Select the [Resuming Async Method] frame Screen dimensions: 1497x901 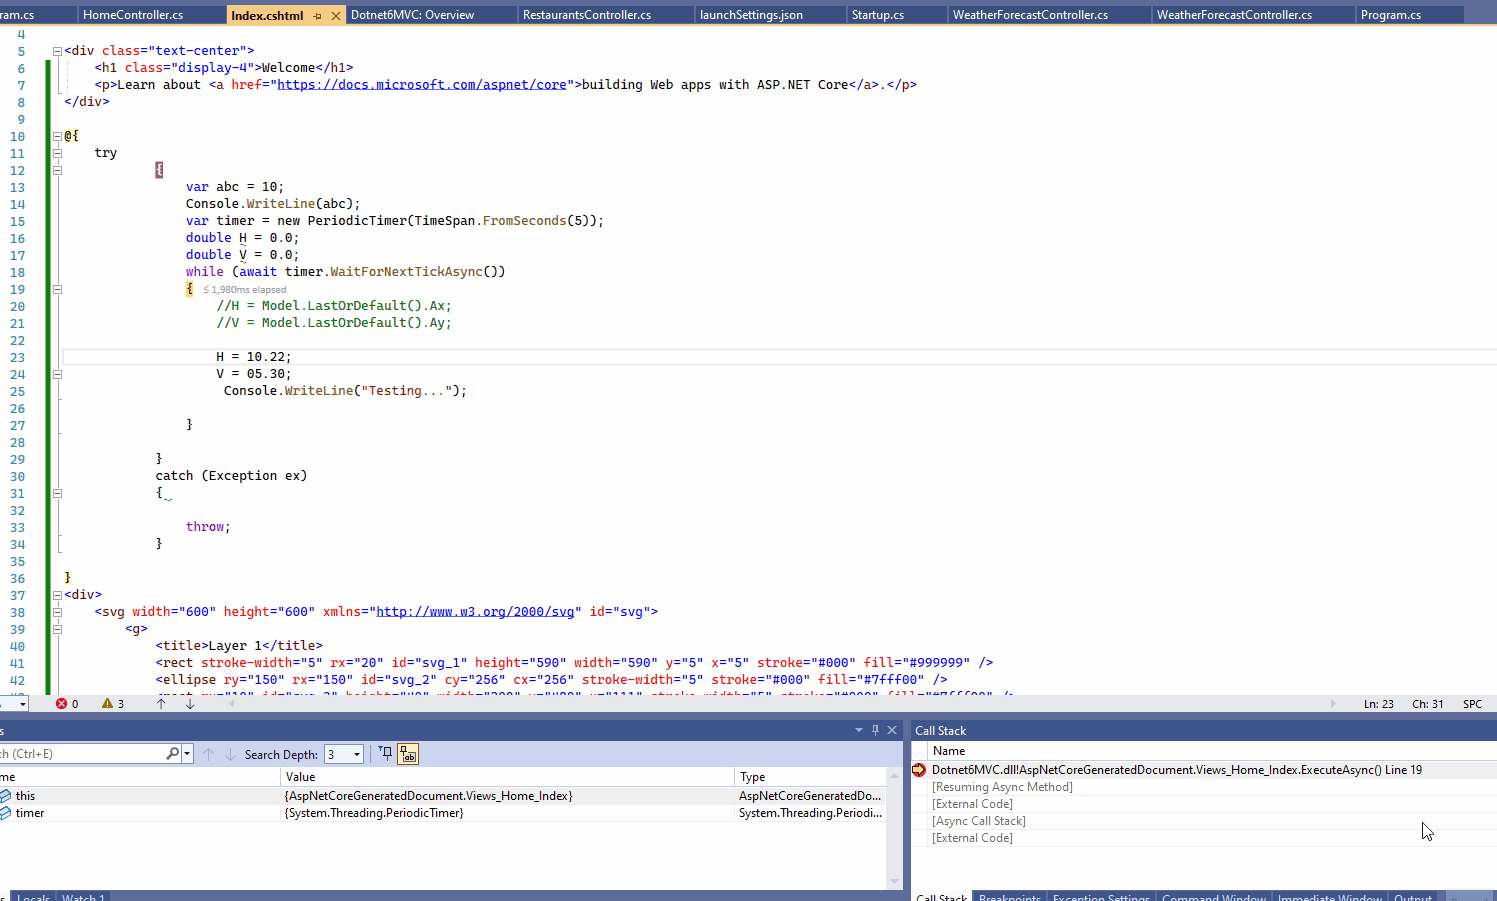click(x=1002, y=787)
